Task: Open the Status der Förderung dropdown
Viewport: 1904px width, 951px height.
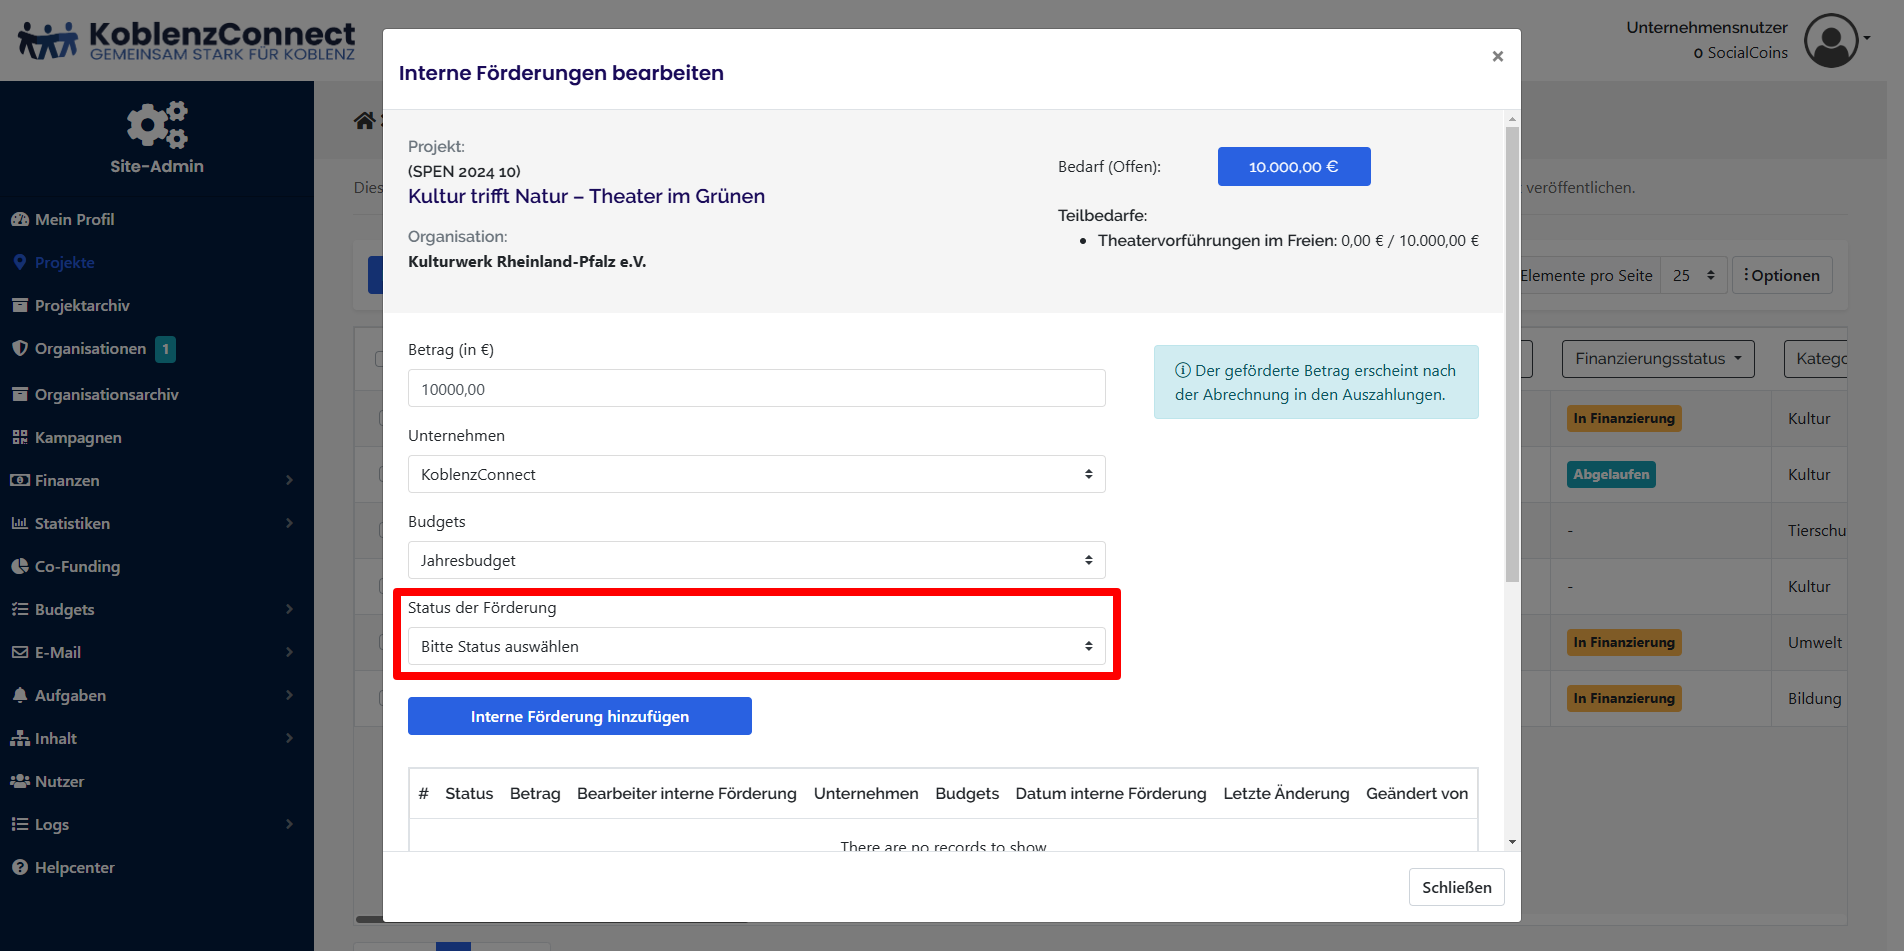Action: click(x=756, y=646)
